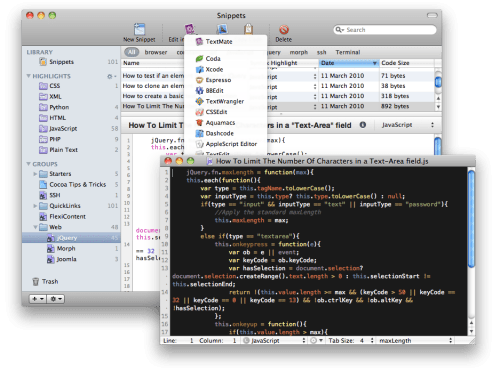
Task: Open the Trash in the sidebar
Action: tap(45, 282)
